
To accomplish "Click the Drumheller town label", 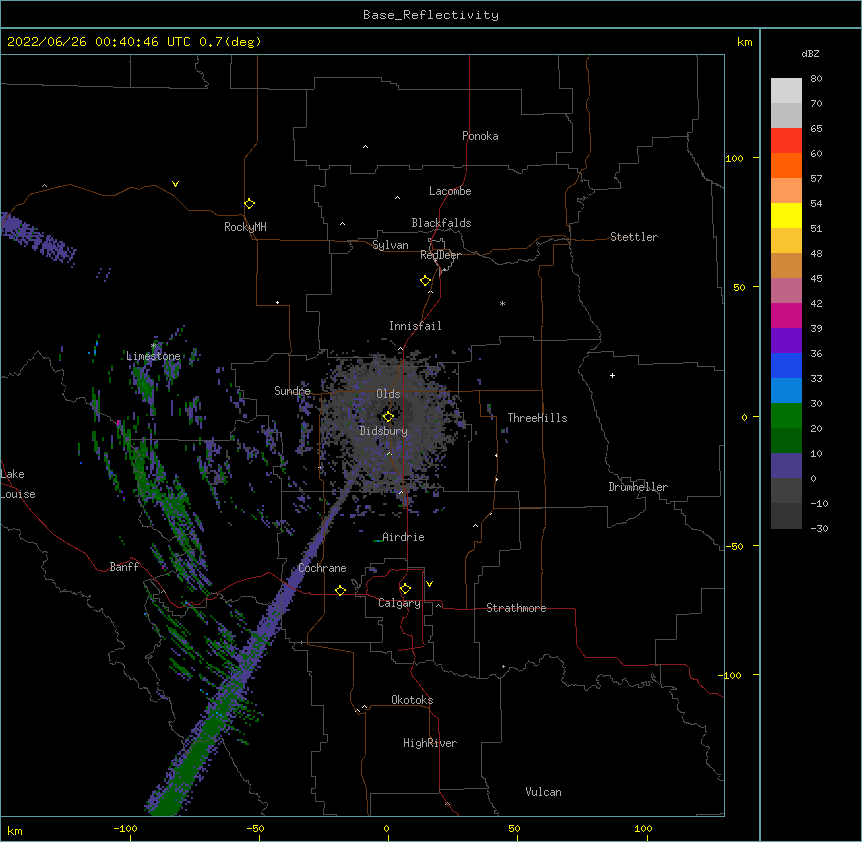I will tap(638, 487).
